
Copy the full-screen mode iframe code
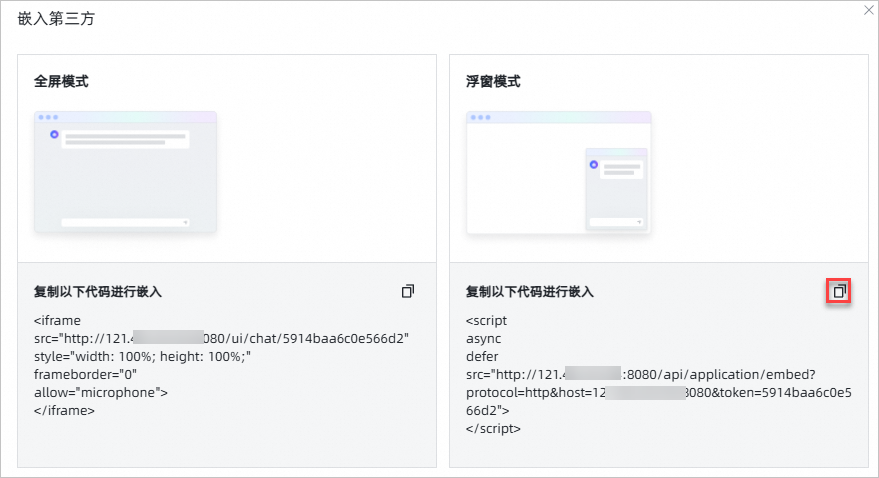[x=408, y=291]
